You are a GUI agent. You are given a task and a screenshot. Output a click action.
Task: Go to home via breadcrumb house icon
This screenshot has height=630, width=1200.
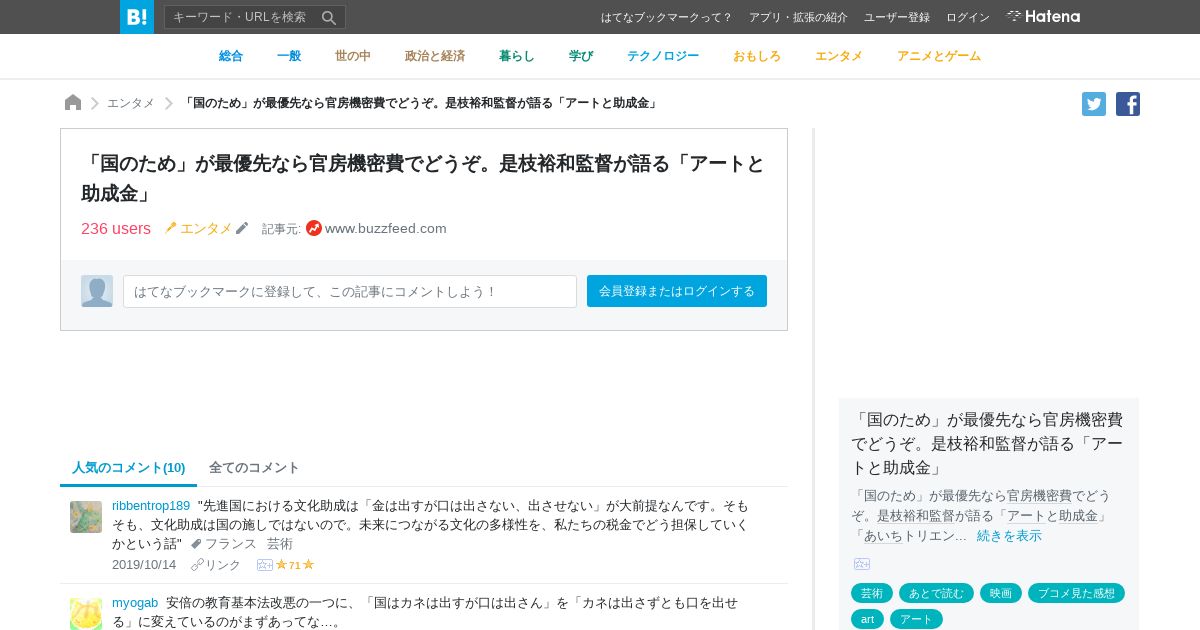[x=73, y=103]
